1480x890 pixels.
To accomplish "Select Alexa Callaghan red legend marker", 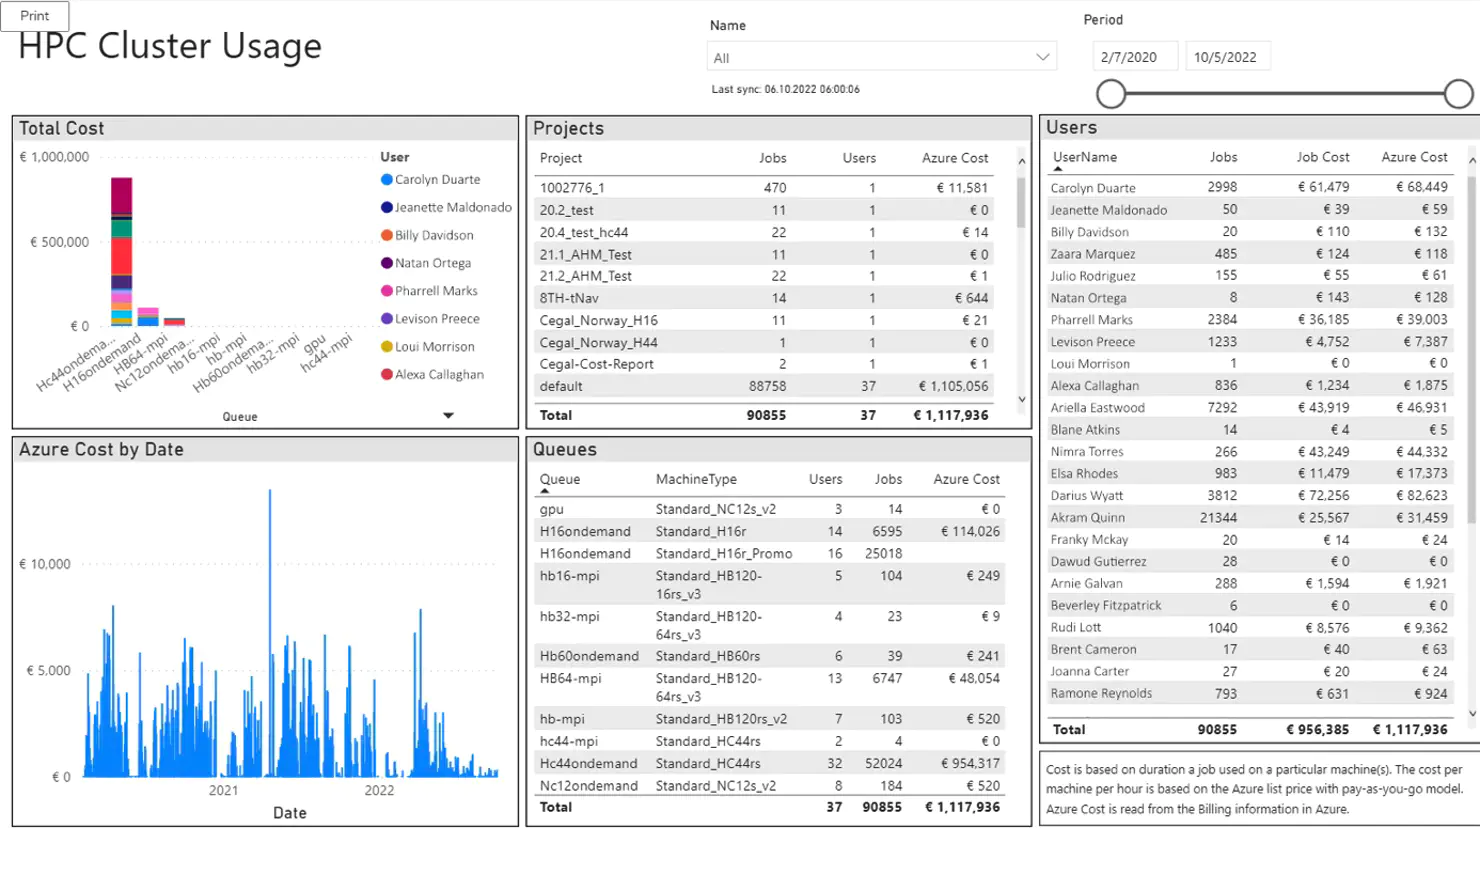I will pyautogui.click(x=387, y=374).
